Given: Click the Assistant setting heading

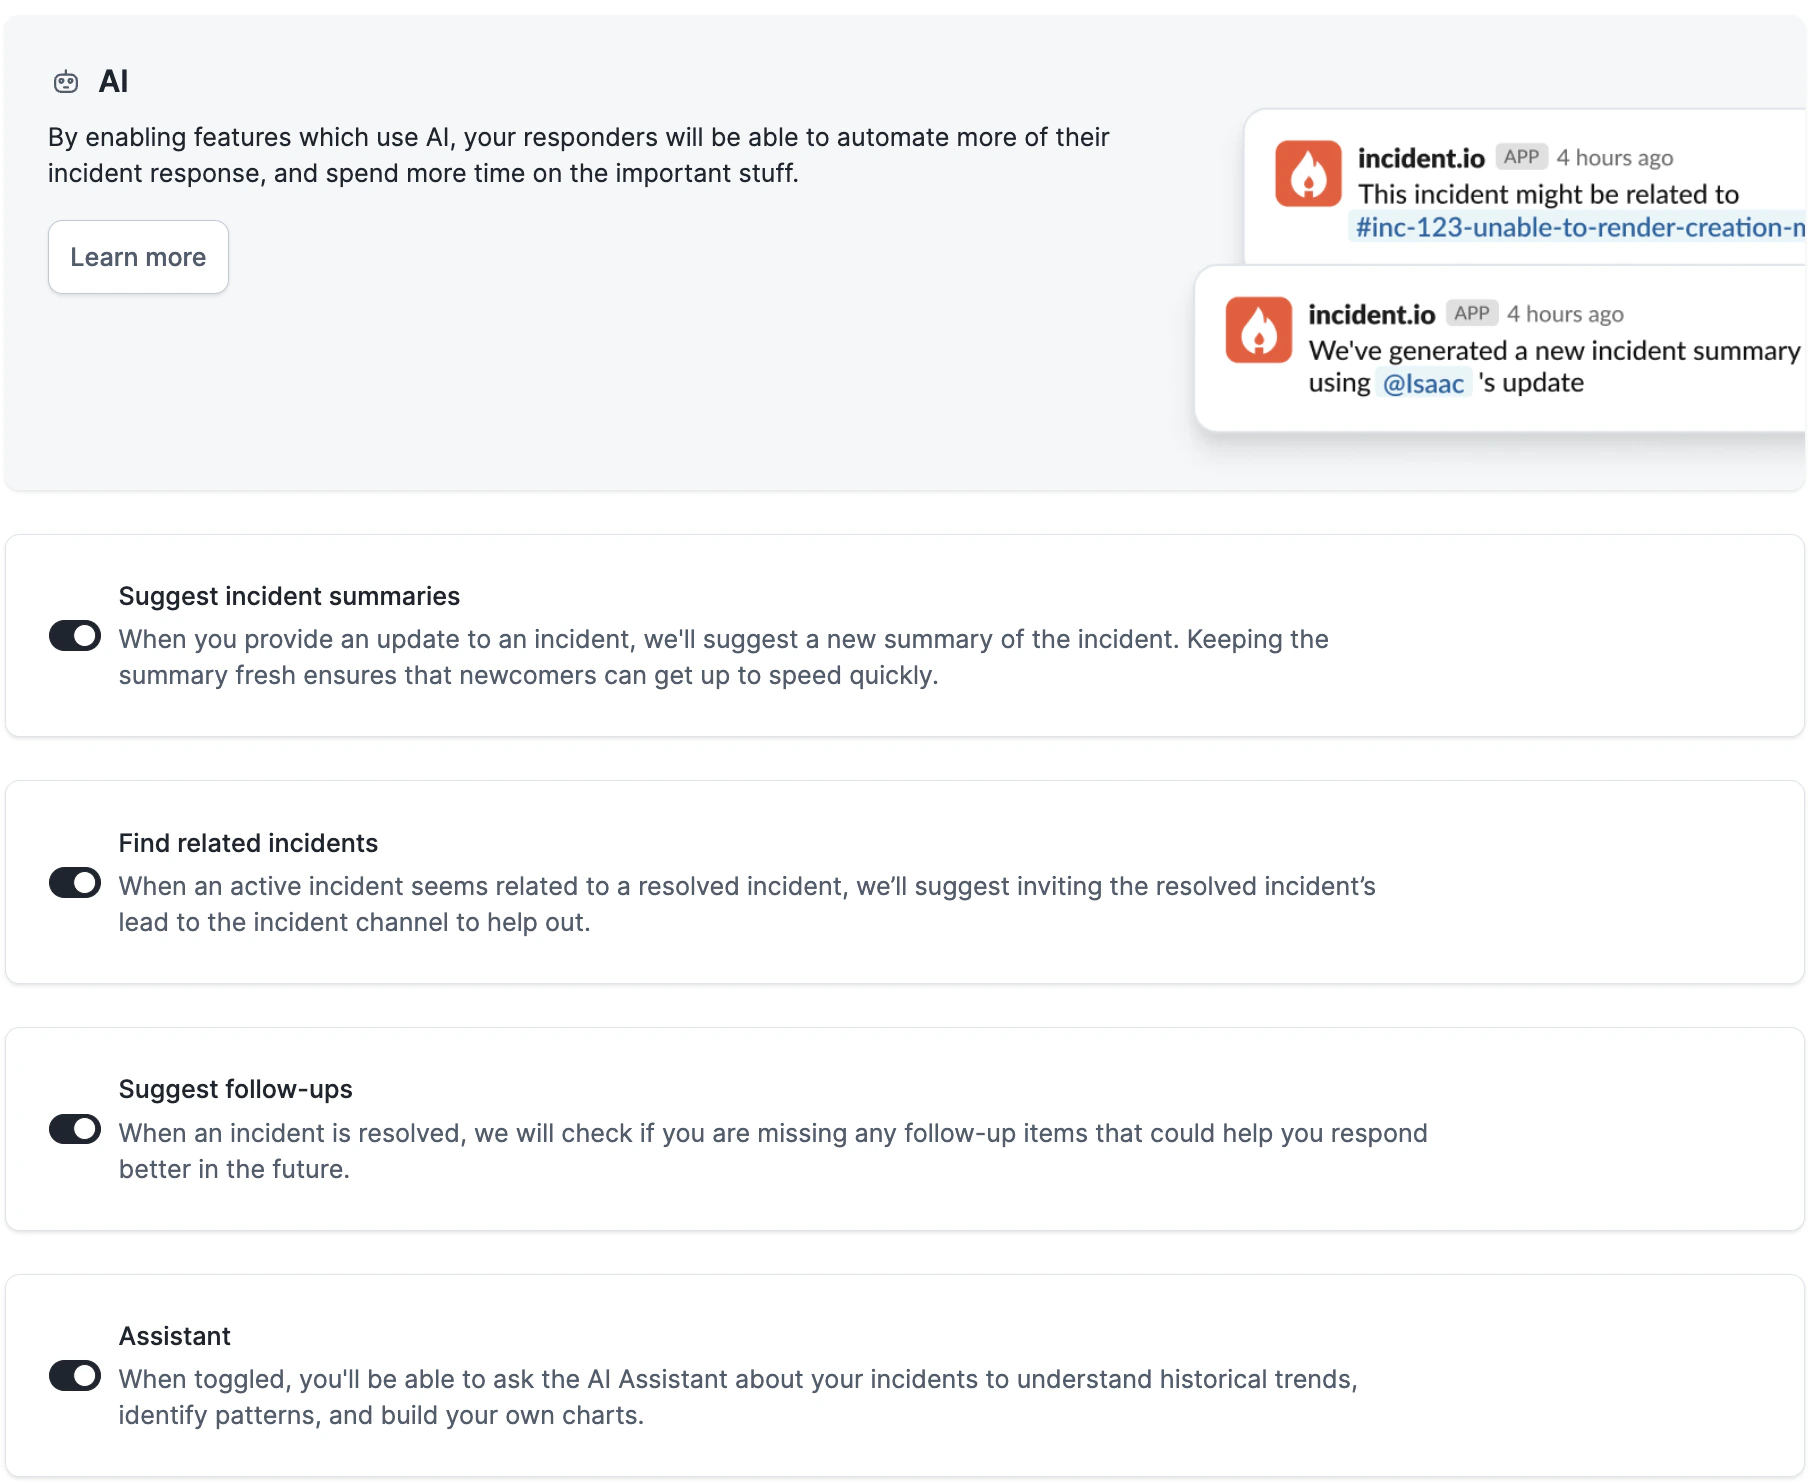Looking at the screenshot, I should (x=174, y=1336).
